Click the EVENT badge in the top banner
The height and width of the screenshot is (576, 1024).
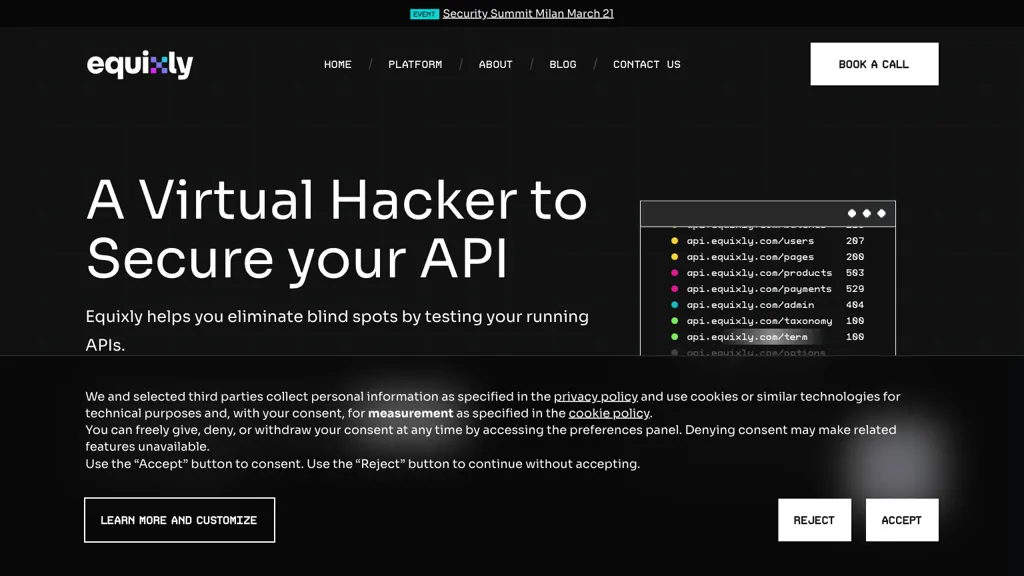[x=424, y=13]
